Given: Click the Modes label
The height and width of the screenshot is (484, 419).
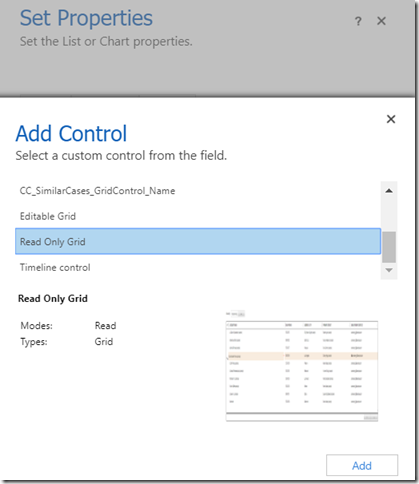Looking at the screenshot, I should [37, 326].
